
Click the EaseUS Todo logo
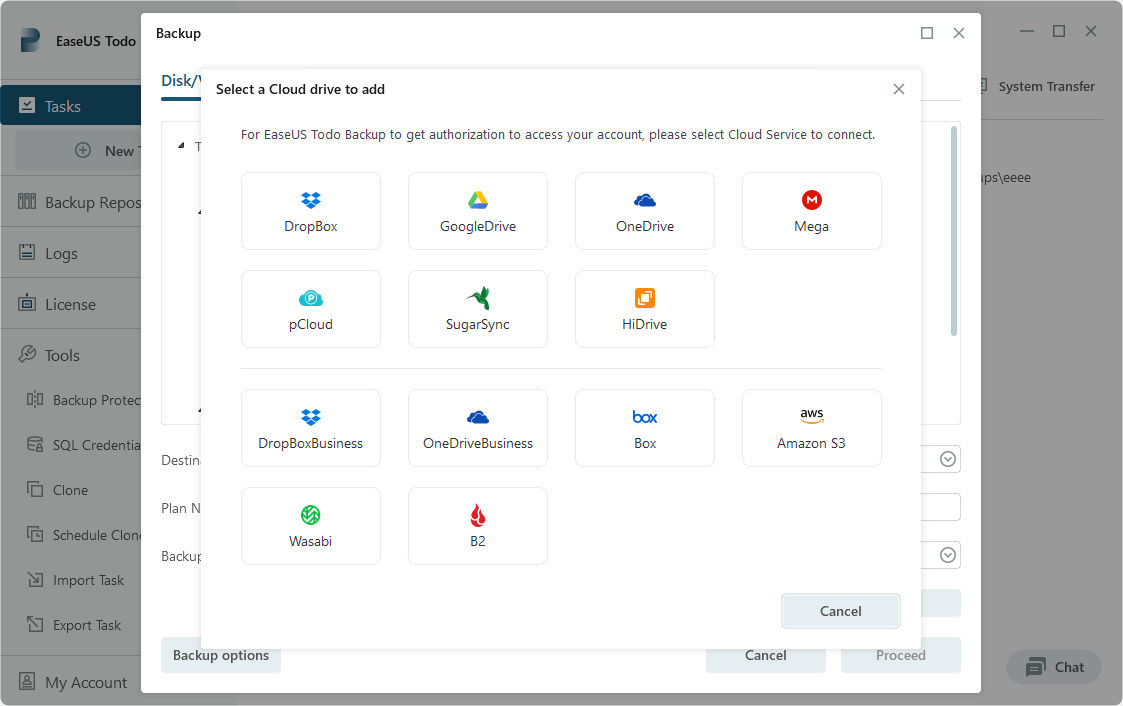point(30,40)
